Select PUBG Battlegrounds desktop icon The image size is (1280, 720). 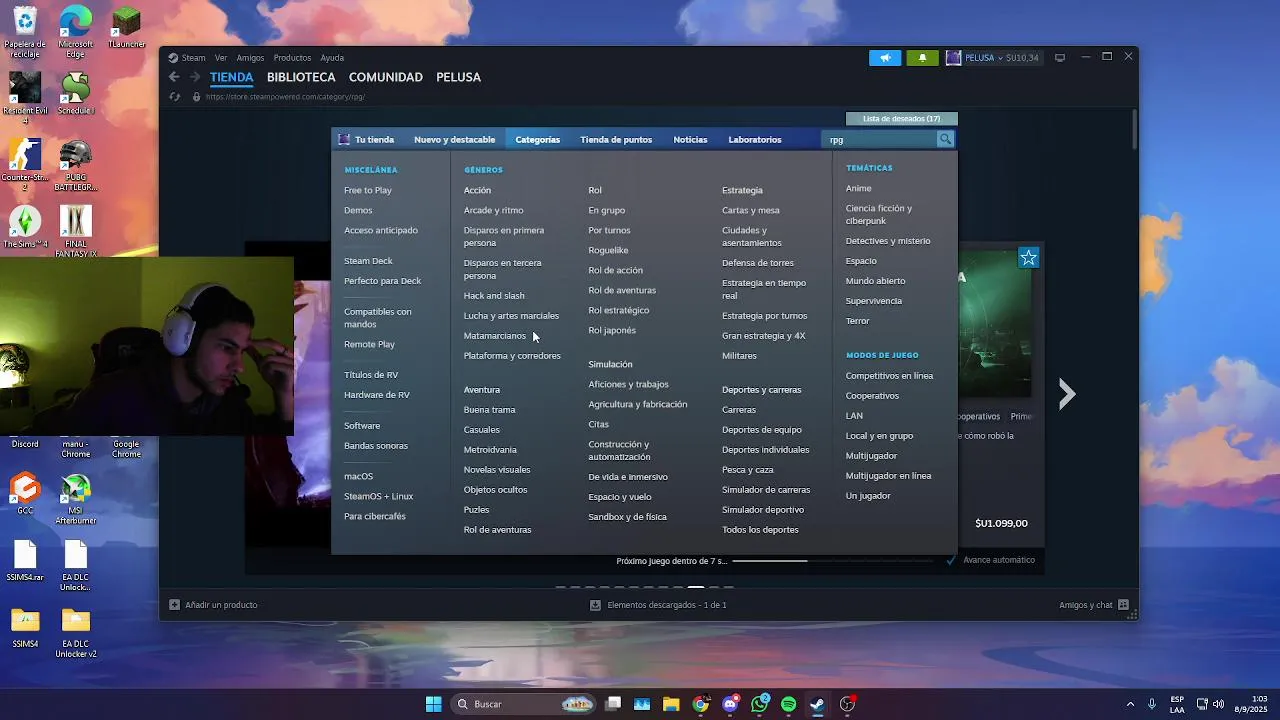point(76,165)
